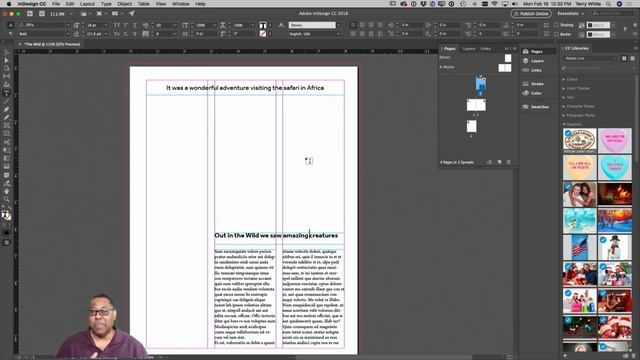Toggle the Underline button
The image size is (640, 360).
pos(135,25)
